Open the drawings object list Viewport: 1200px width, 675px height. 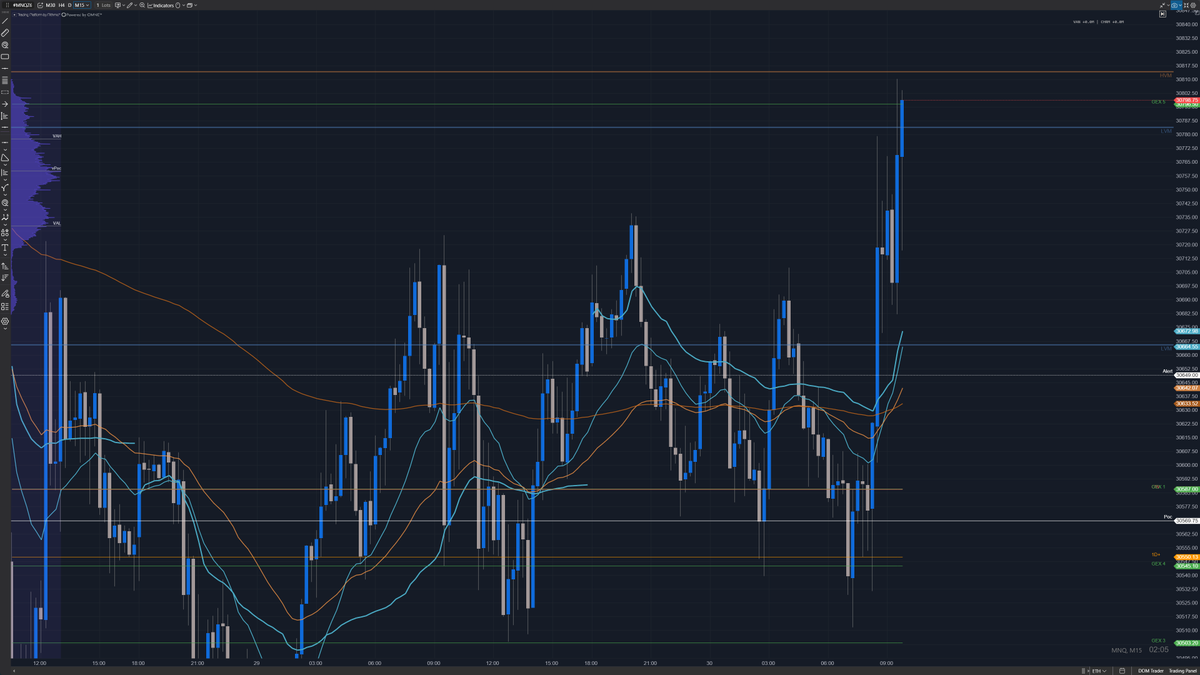click(x=5, y=307)
